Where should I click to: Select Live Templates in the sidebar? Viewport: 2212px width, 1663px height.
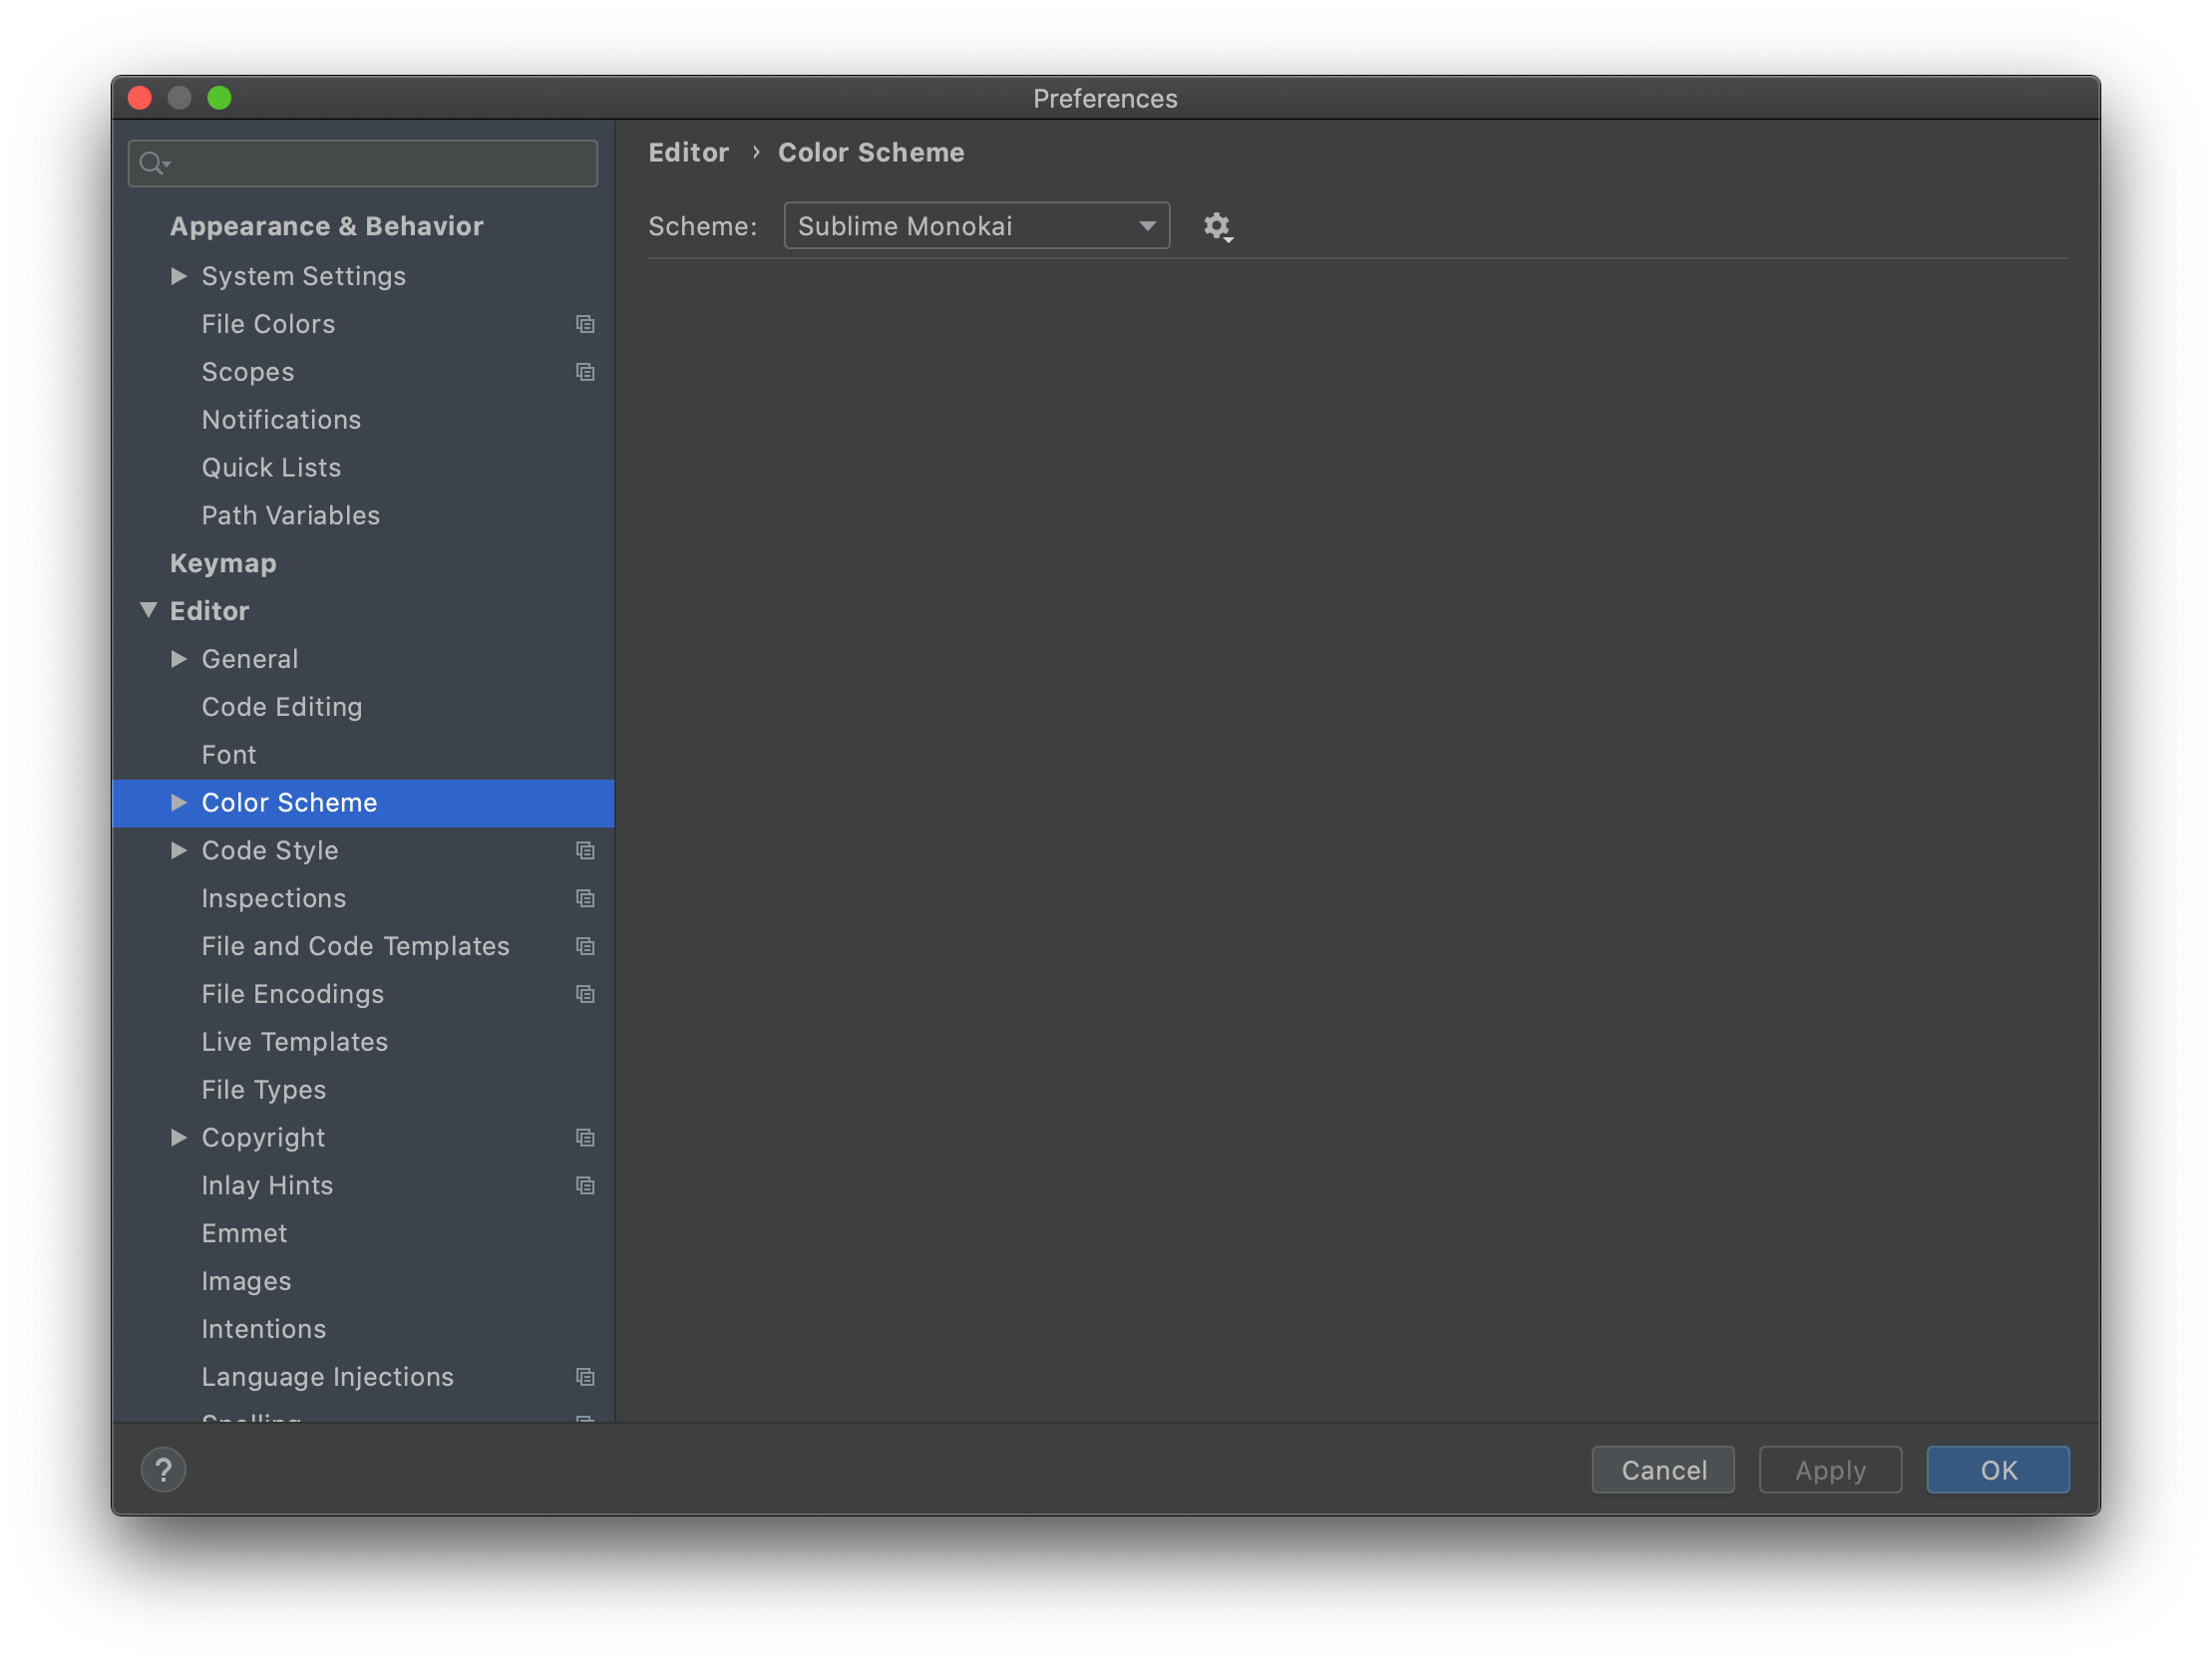pyautogui.click(x=294, y=1042)
